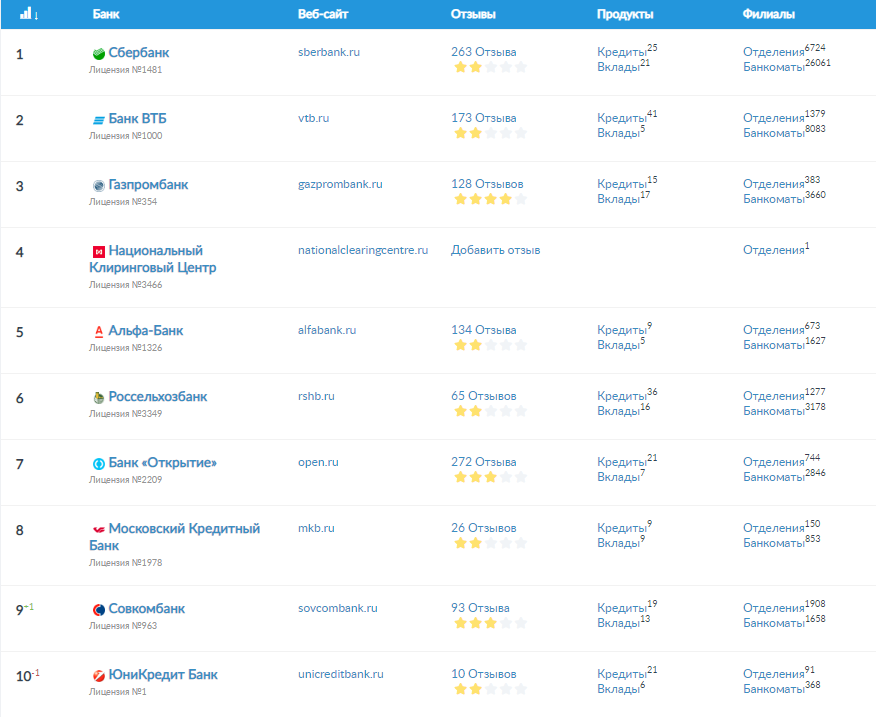Visit the open.ru website link
The height and width of the screenshot is (717, 876).
318,462
